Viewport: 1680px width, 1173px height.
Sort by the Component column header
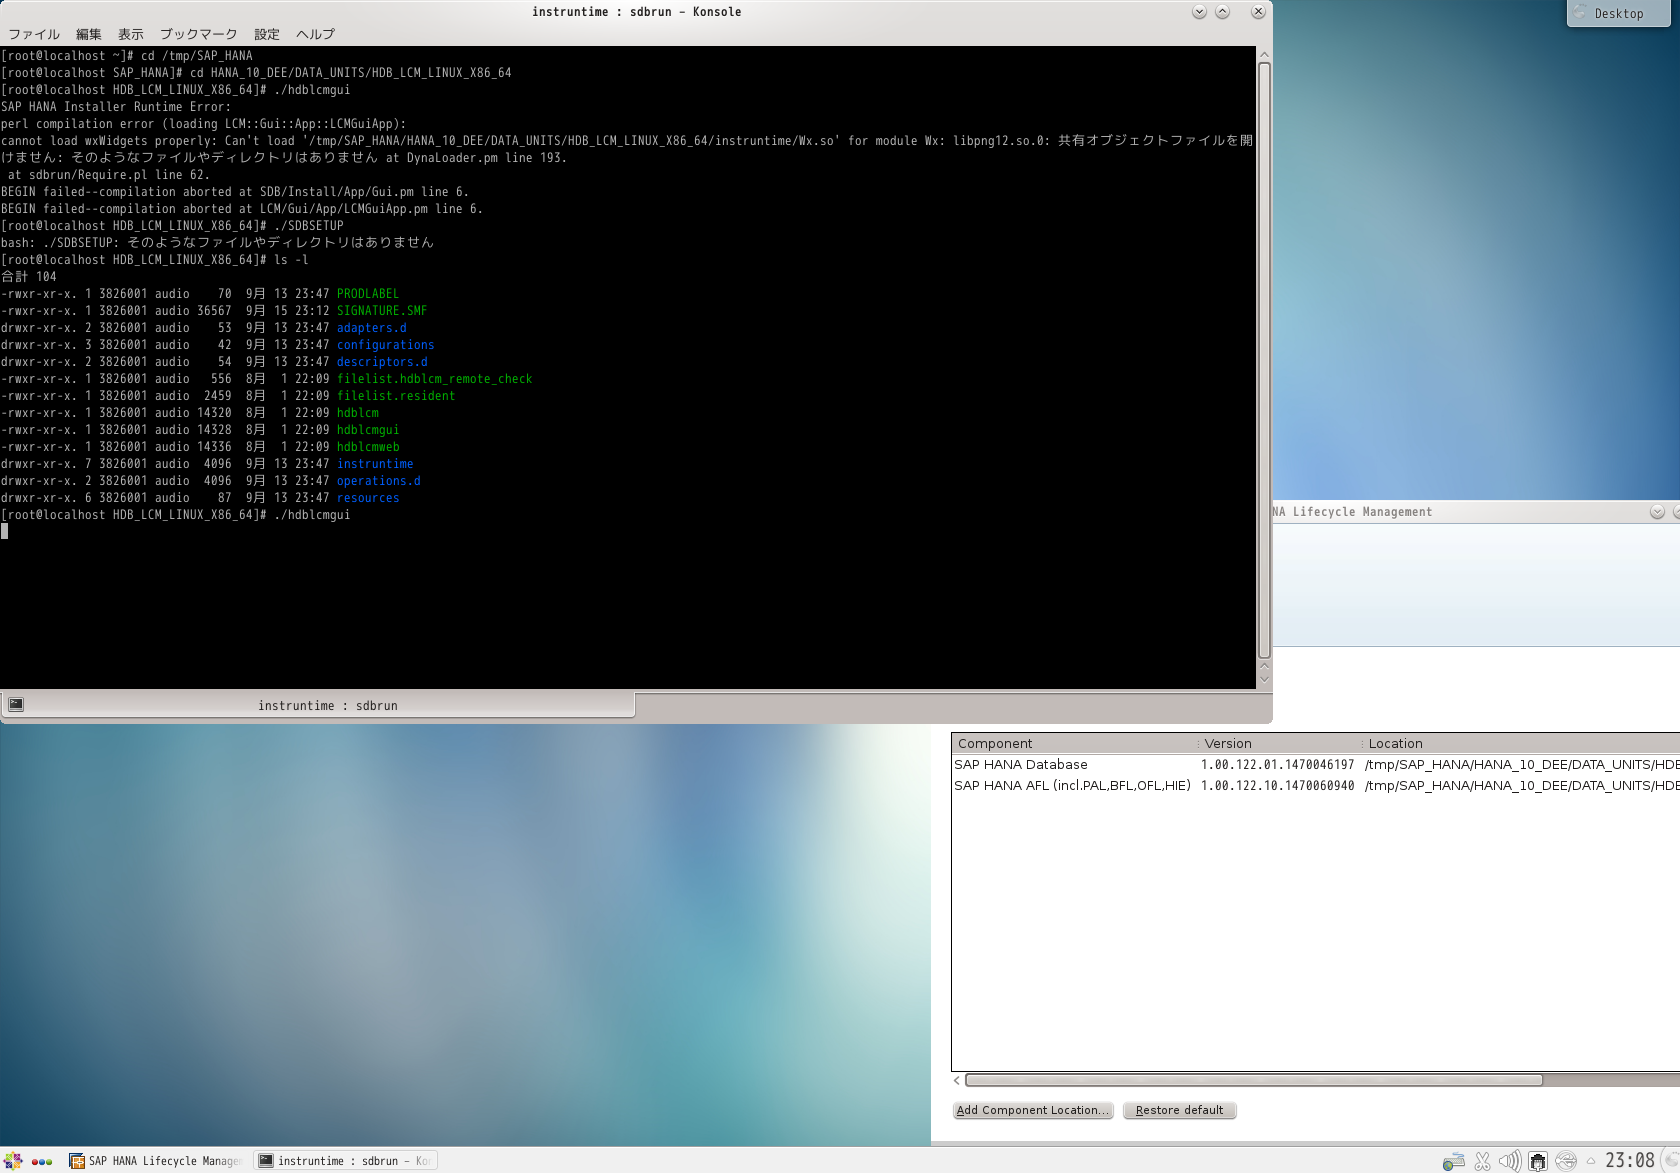pyautogui.click(x=1074, y=743)
